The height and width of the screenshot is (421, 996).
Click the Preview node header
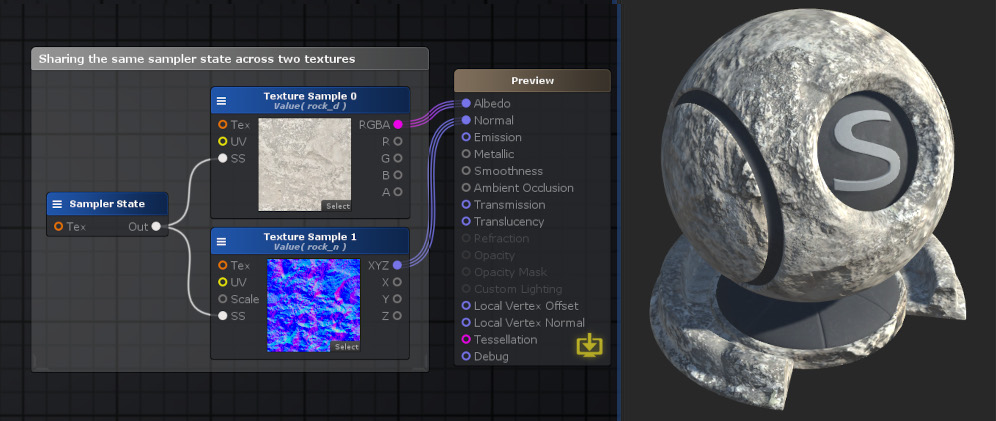(x=532, y=80)
